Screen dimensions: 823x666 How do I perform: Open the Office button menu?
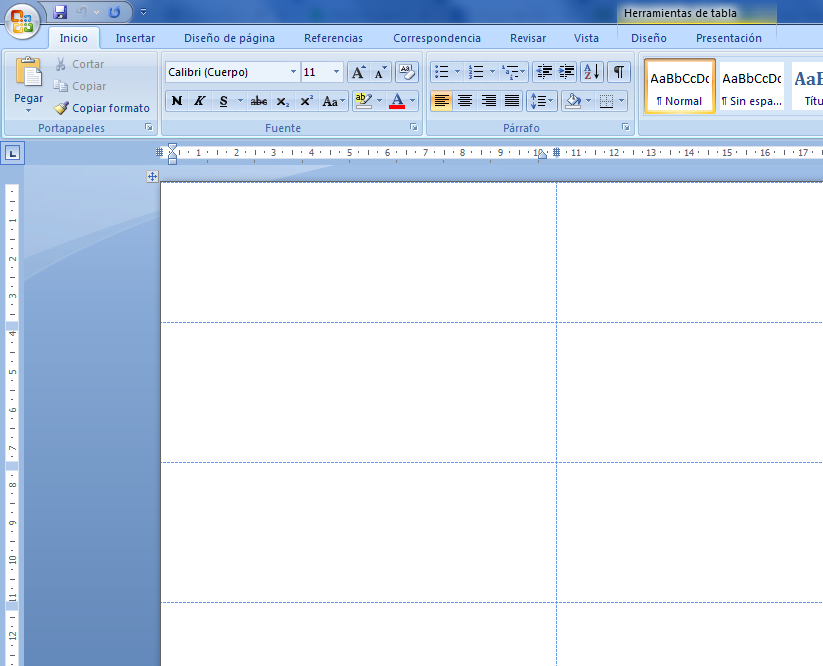pyautogui.click(x=22, y=21)
